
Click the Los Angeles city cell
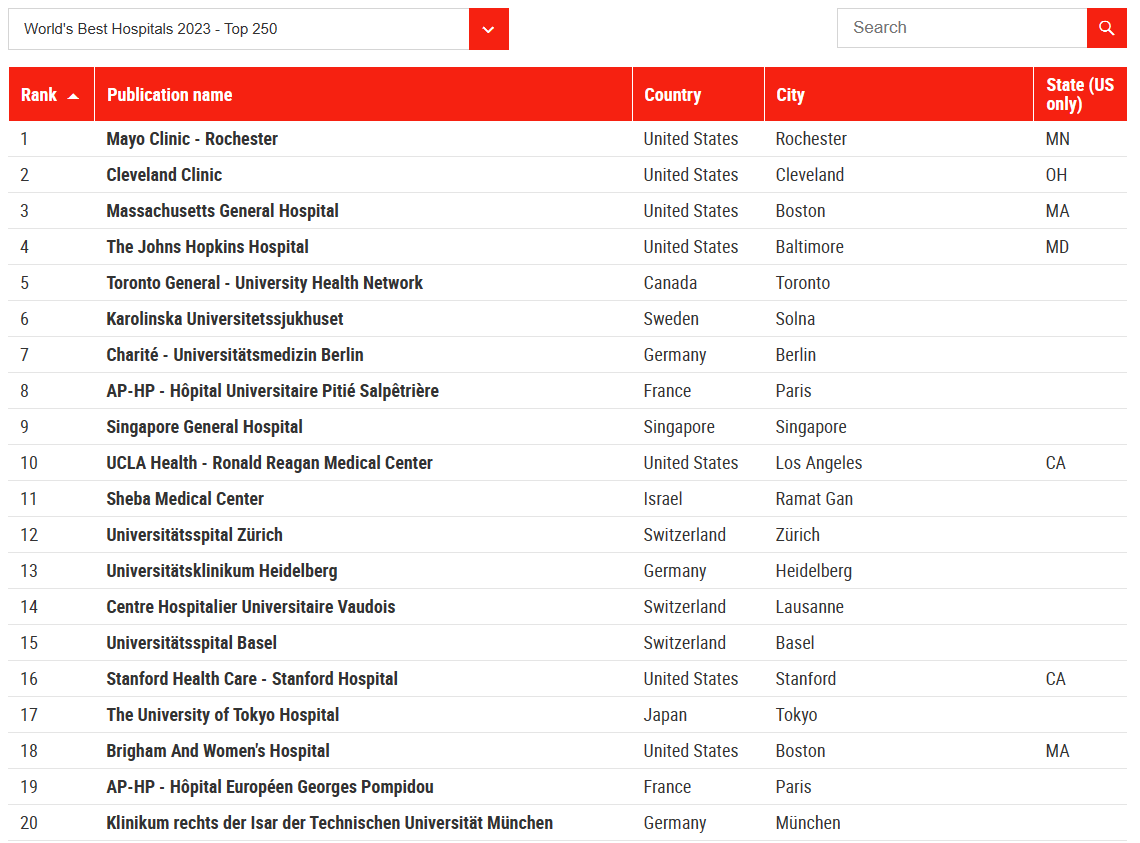[819, 463]
